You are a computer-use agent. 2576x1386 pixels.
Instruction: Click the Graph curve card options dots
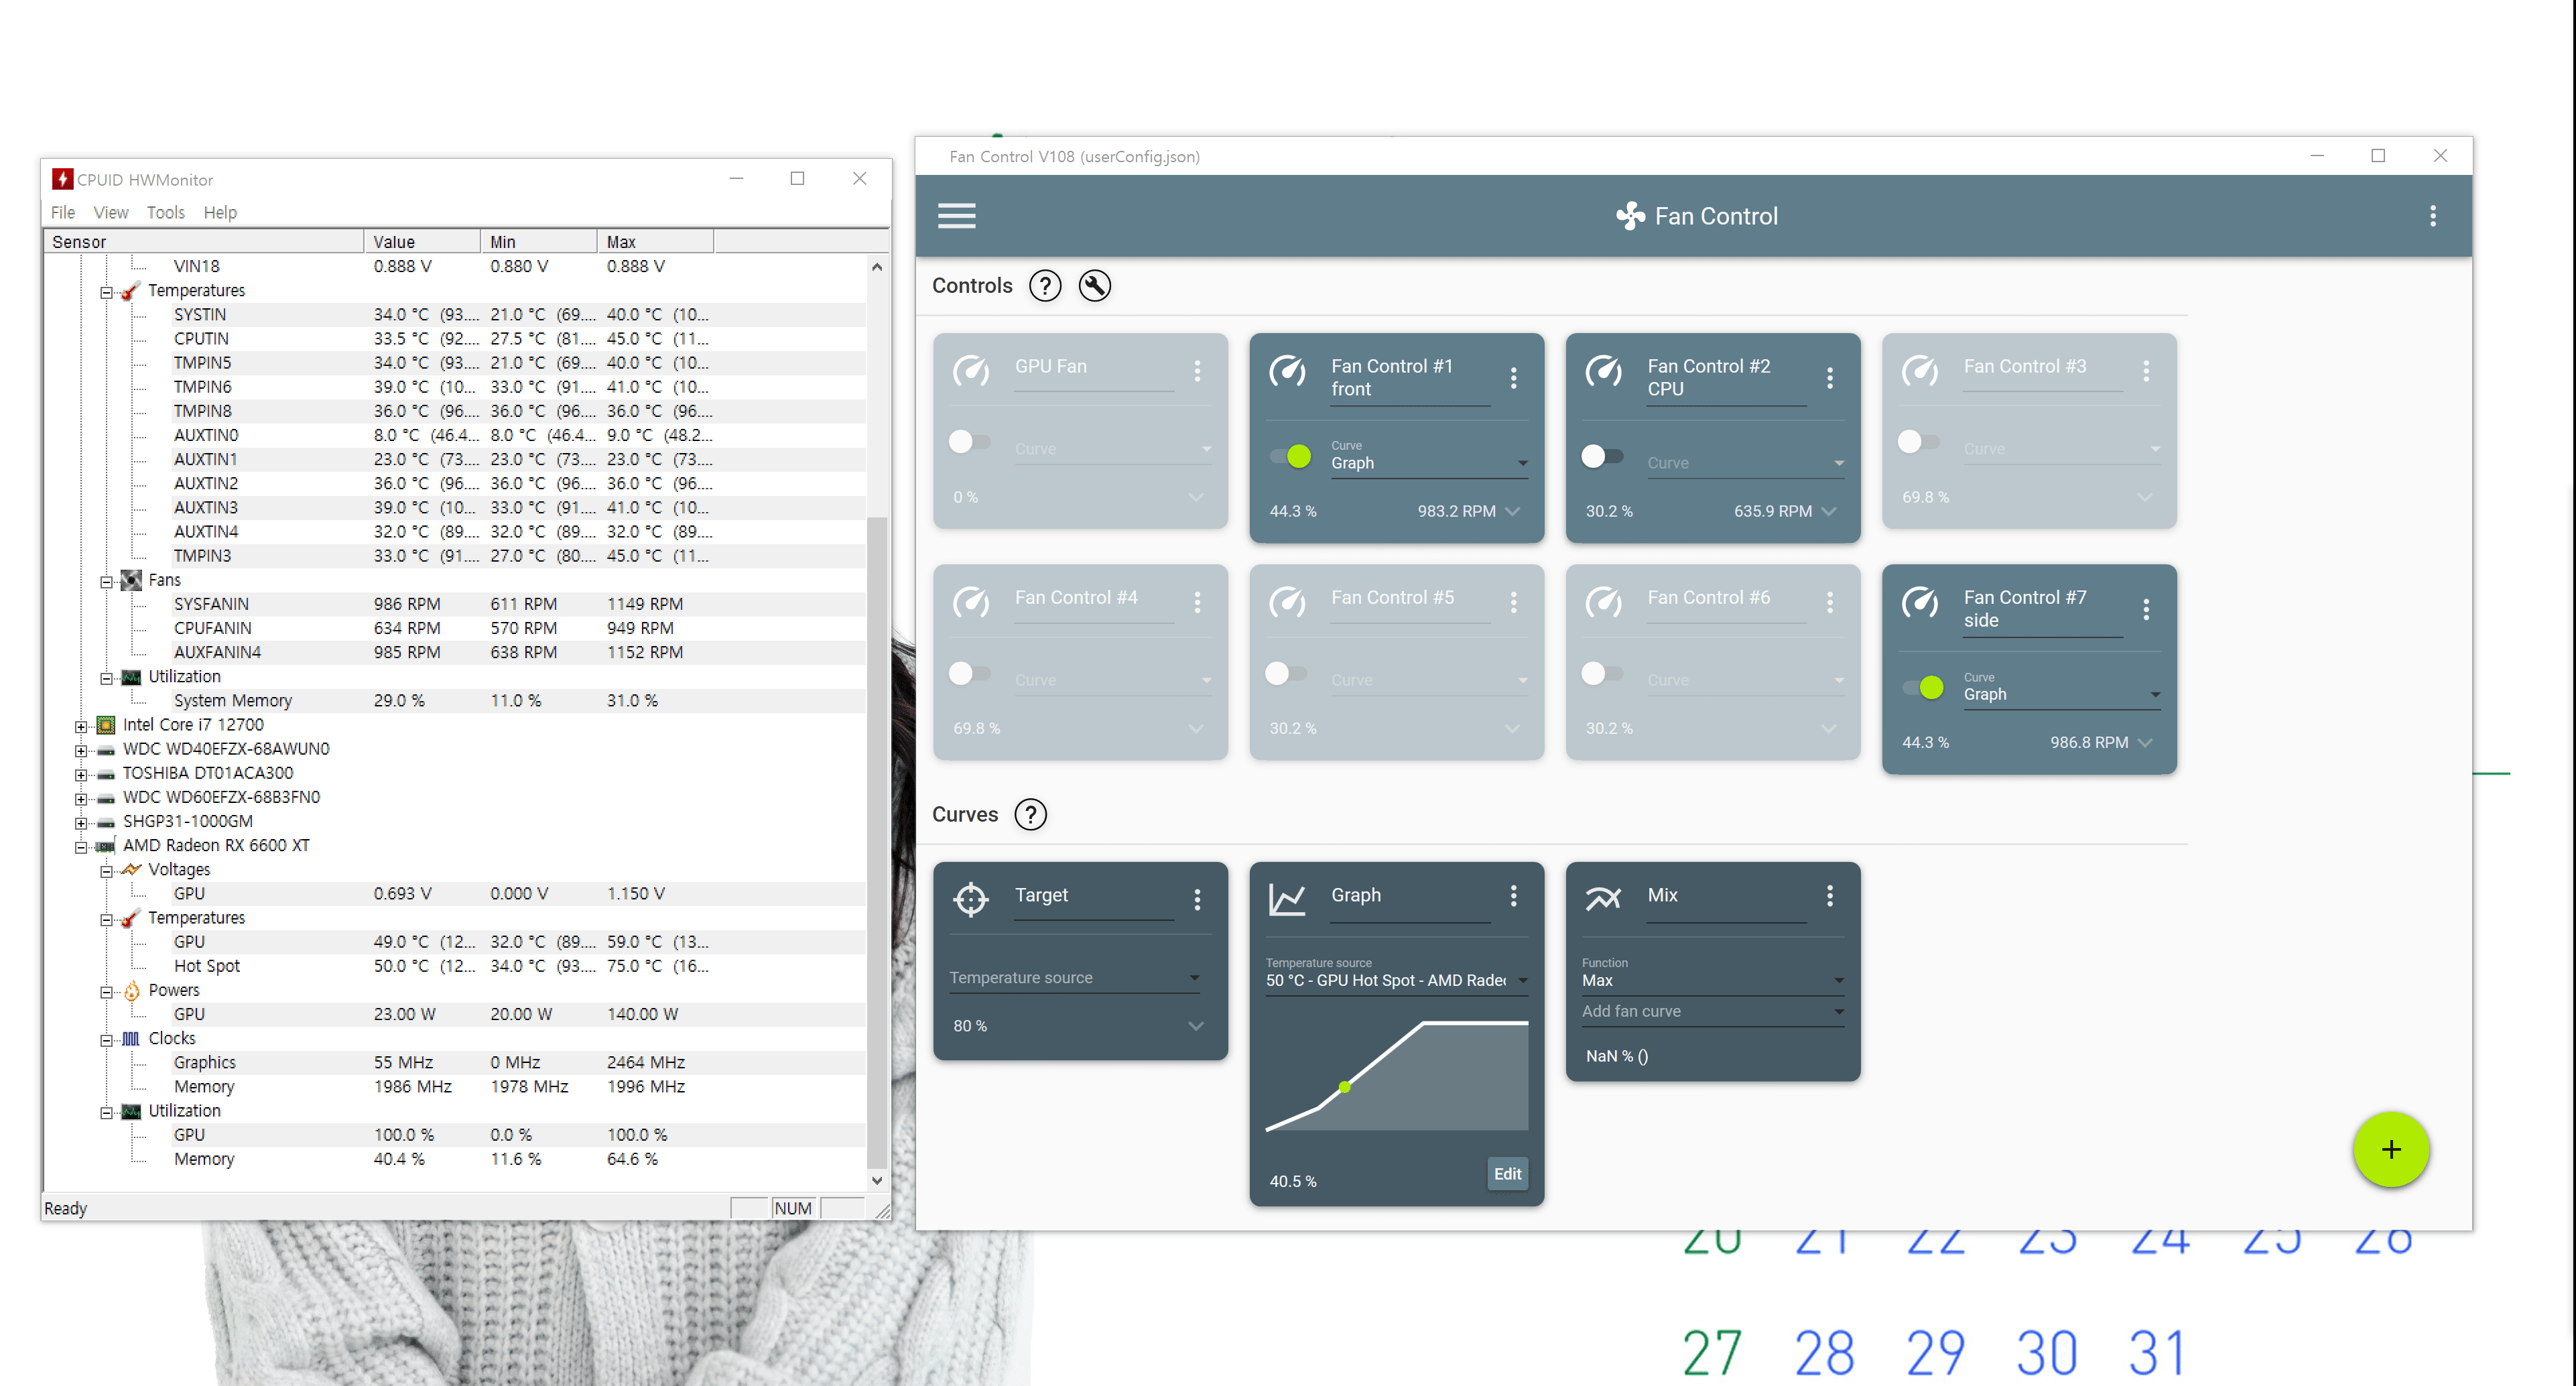(1513, 896)
